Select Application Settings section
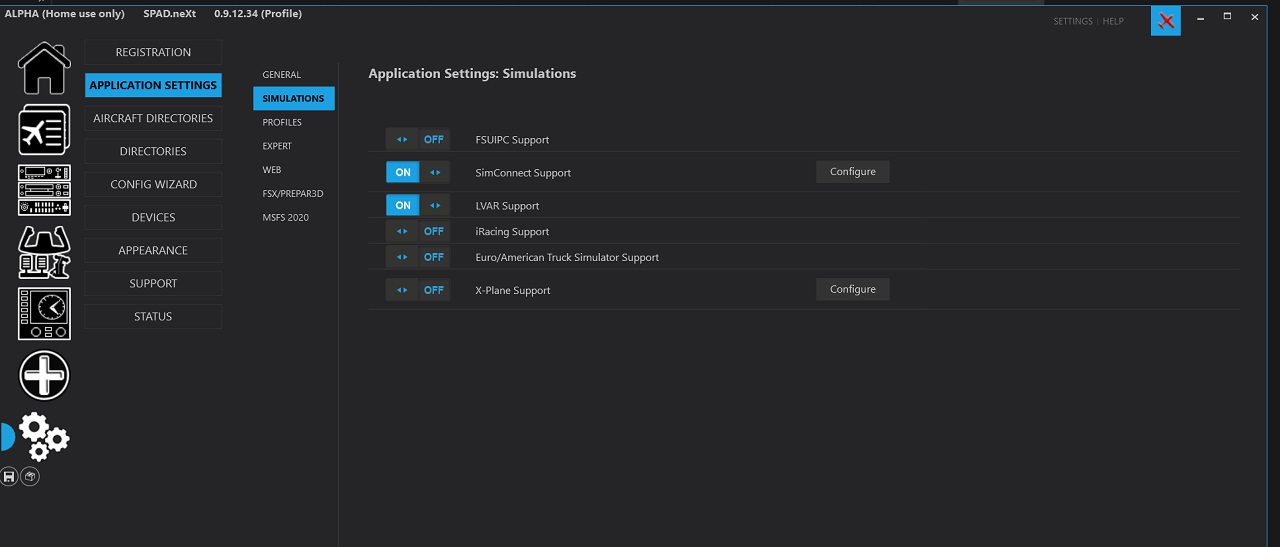This screenshot has width=1280, height=547. [153, 85]
